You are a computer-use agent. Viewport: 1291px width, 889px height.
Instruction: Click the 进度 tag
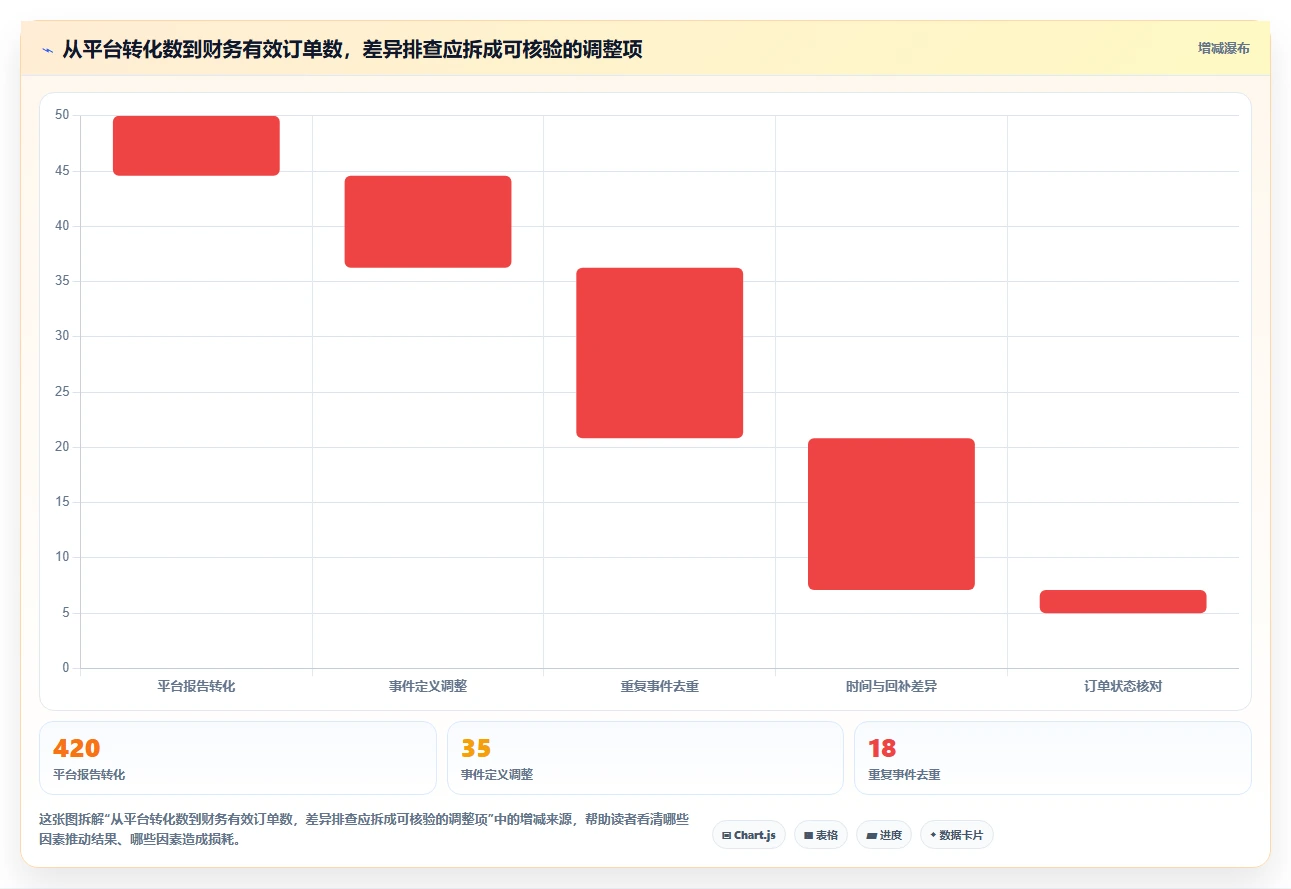884,835
